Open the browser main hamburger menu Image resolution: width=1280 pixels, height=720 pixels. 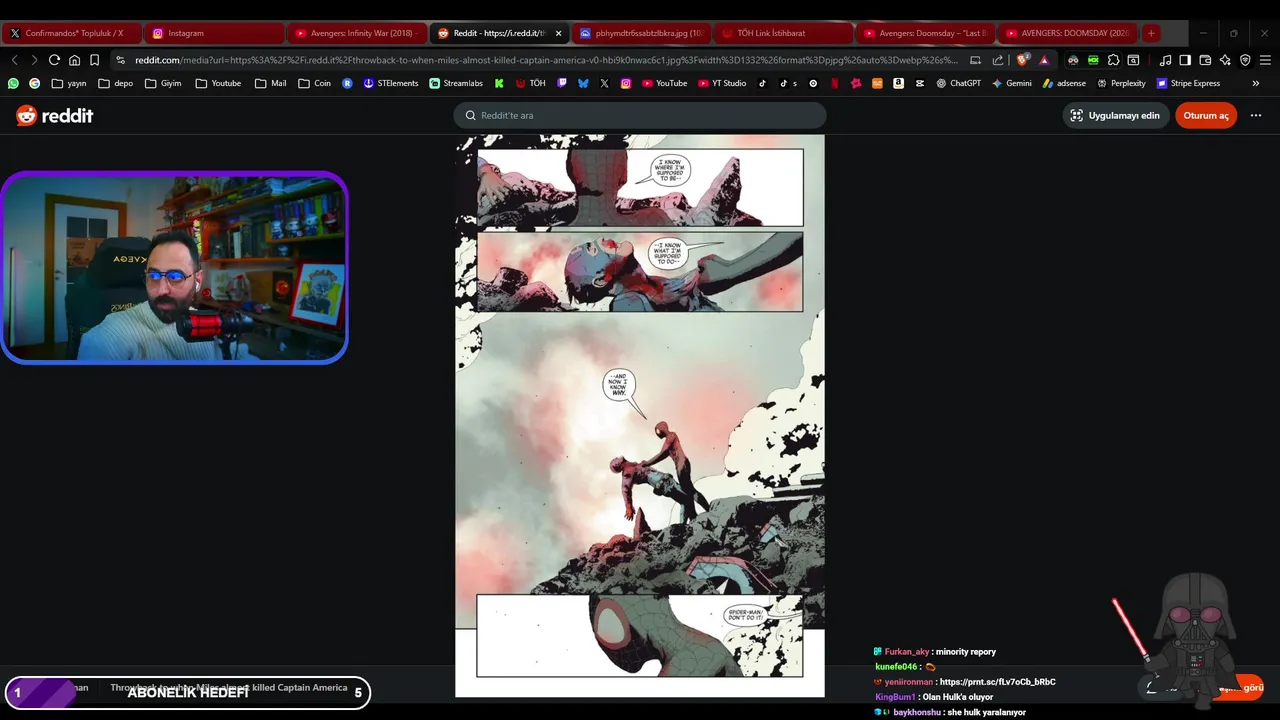pos(1265,60)
